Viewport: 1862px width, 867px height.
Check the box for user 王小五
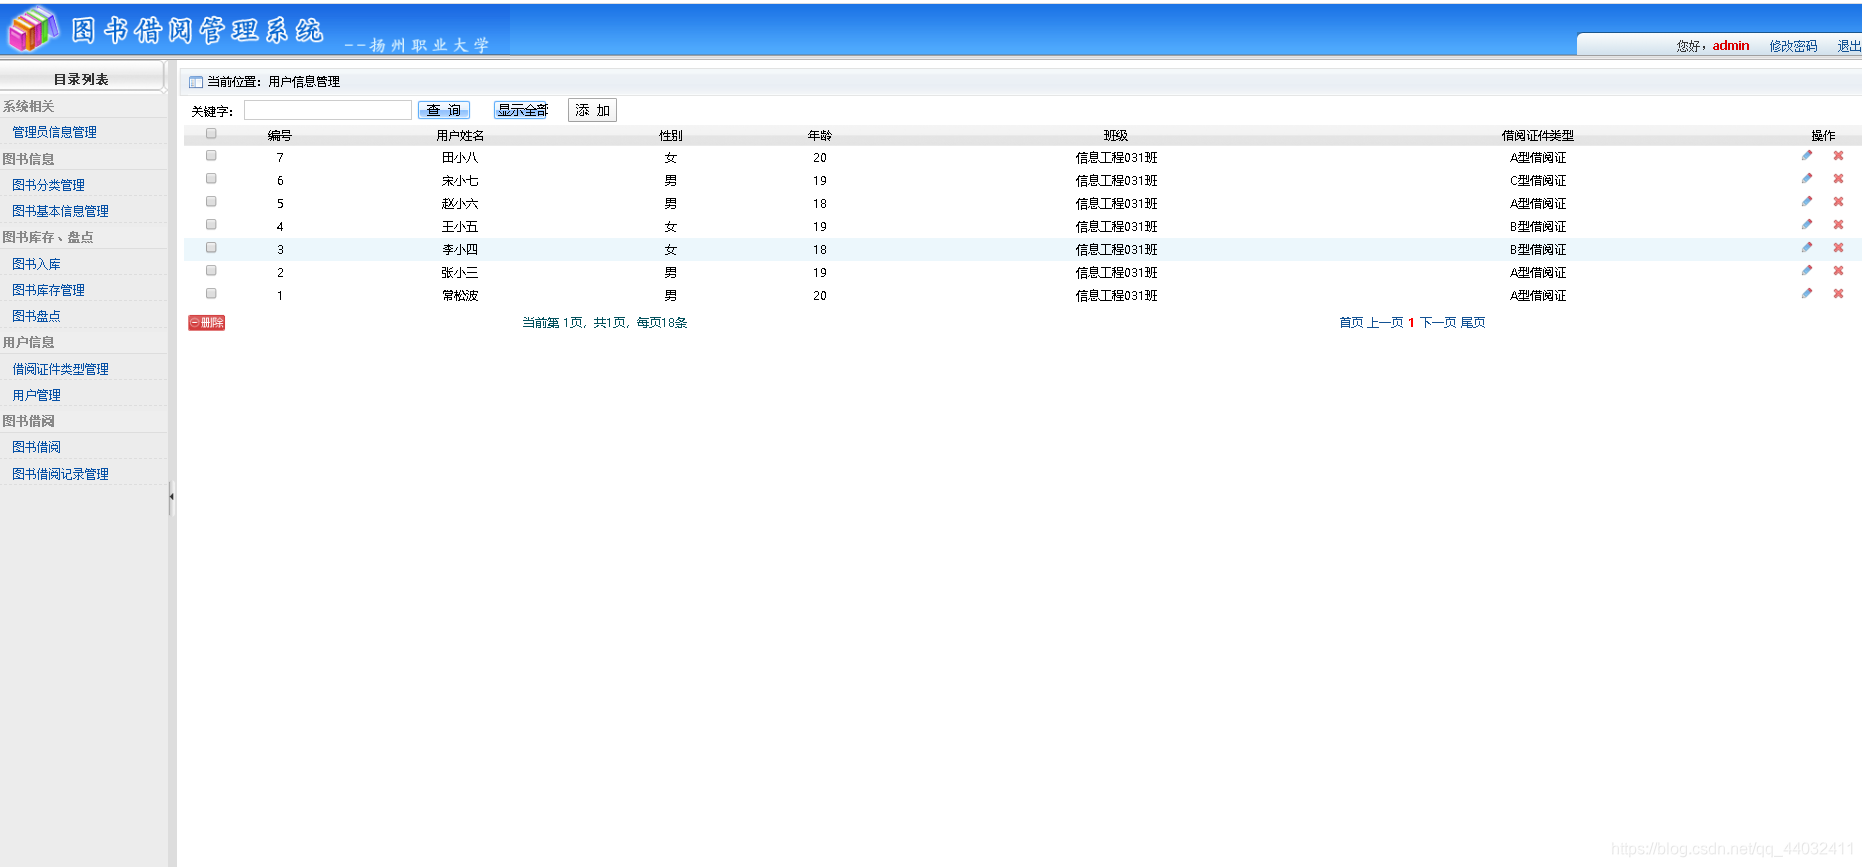[x=211, y=225]
